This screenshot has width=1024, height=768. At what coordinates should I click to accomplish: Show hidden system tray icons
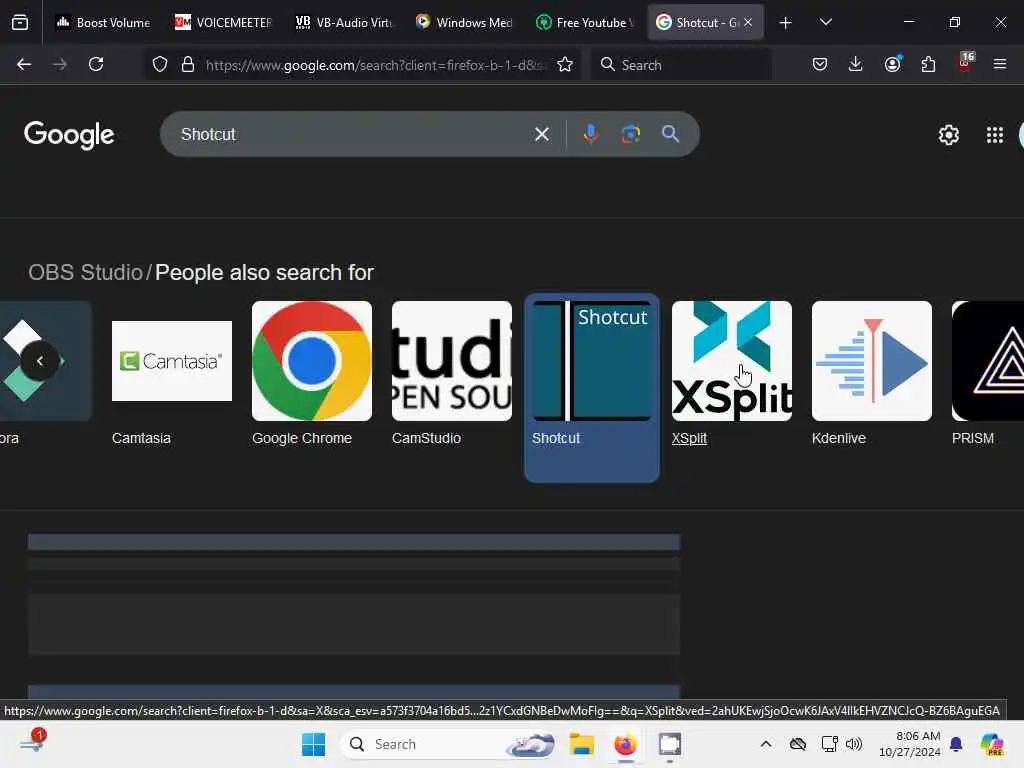click(766, 744)
